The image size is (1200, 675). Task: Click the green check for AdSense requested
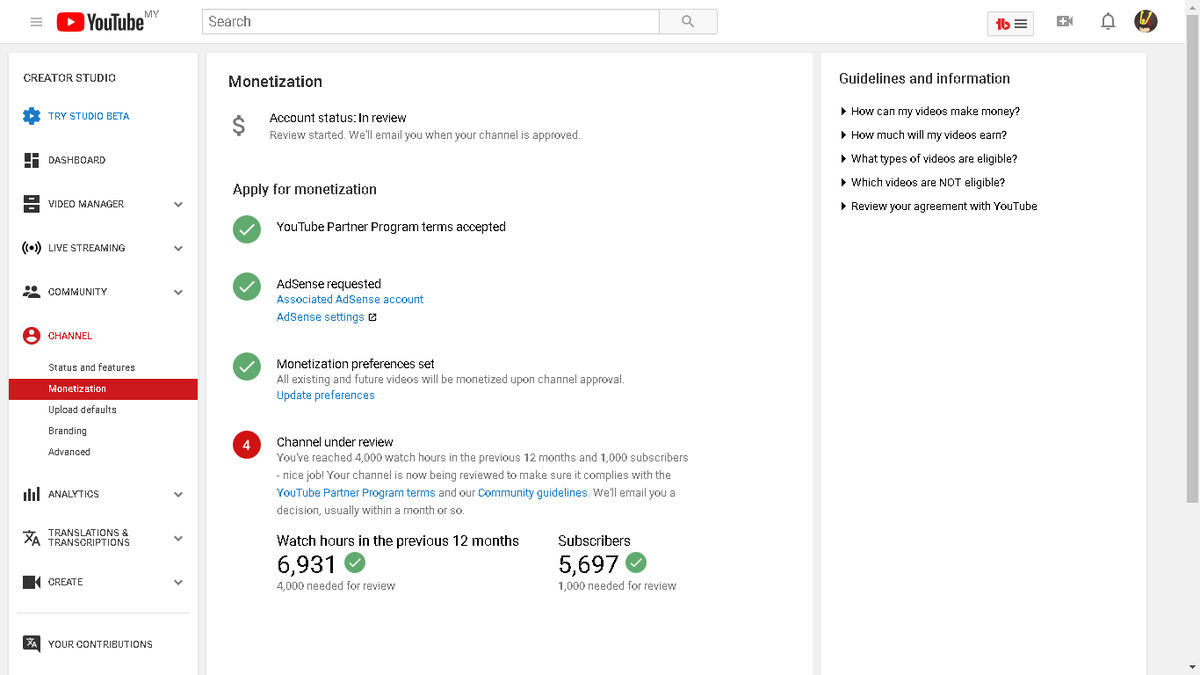pos(247,286)
